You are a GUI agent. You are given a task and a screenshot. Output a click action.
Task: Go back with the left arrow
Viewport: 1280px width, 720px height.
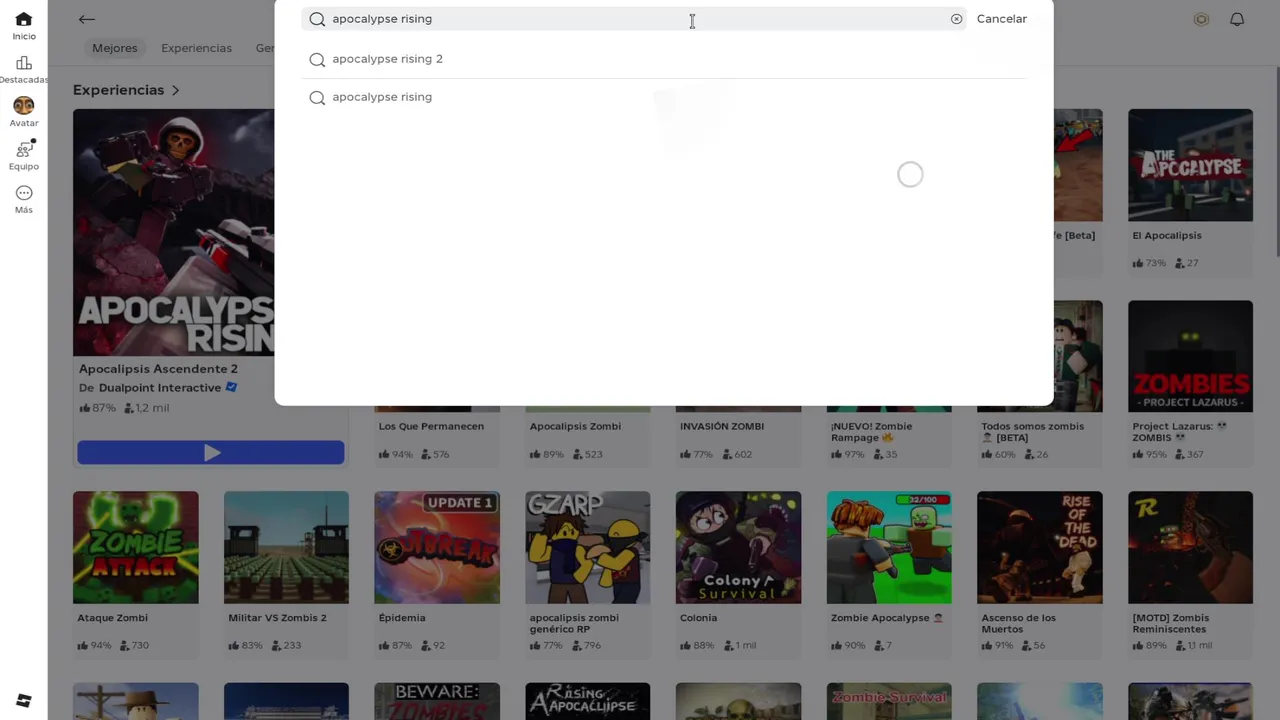(87, 19)
